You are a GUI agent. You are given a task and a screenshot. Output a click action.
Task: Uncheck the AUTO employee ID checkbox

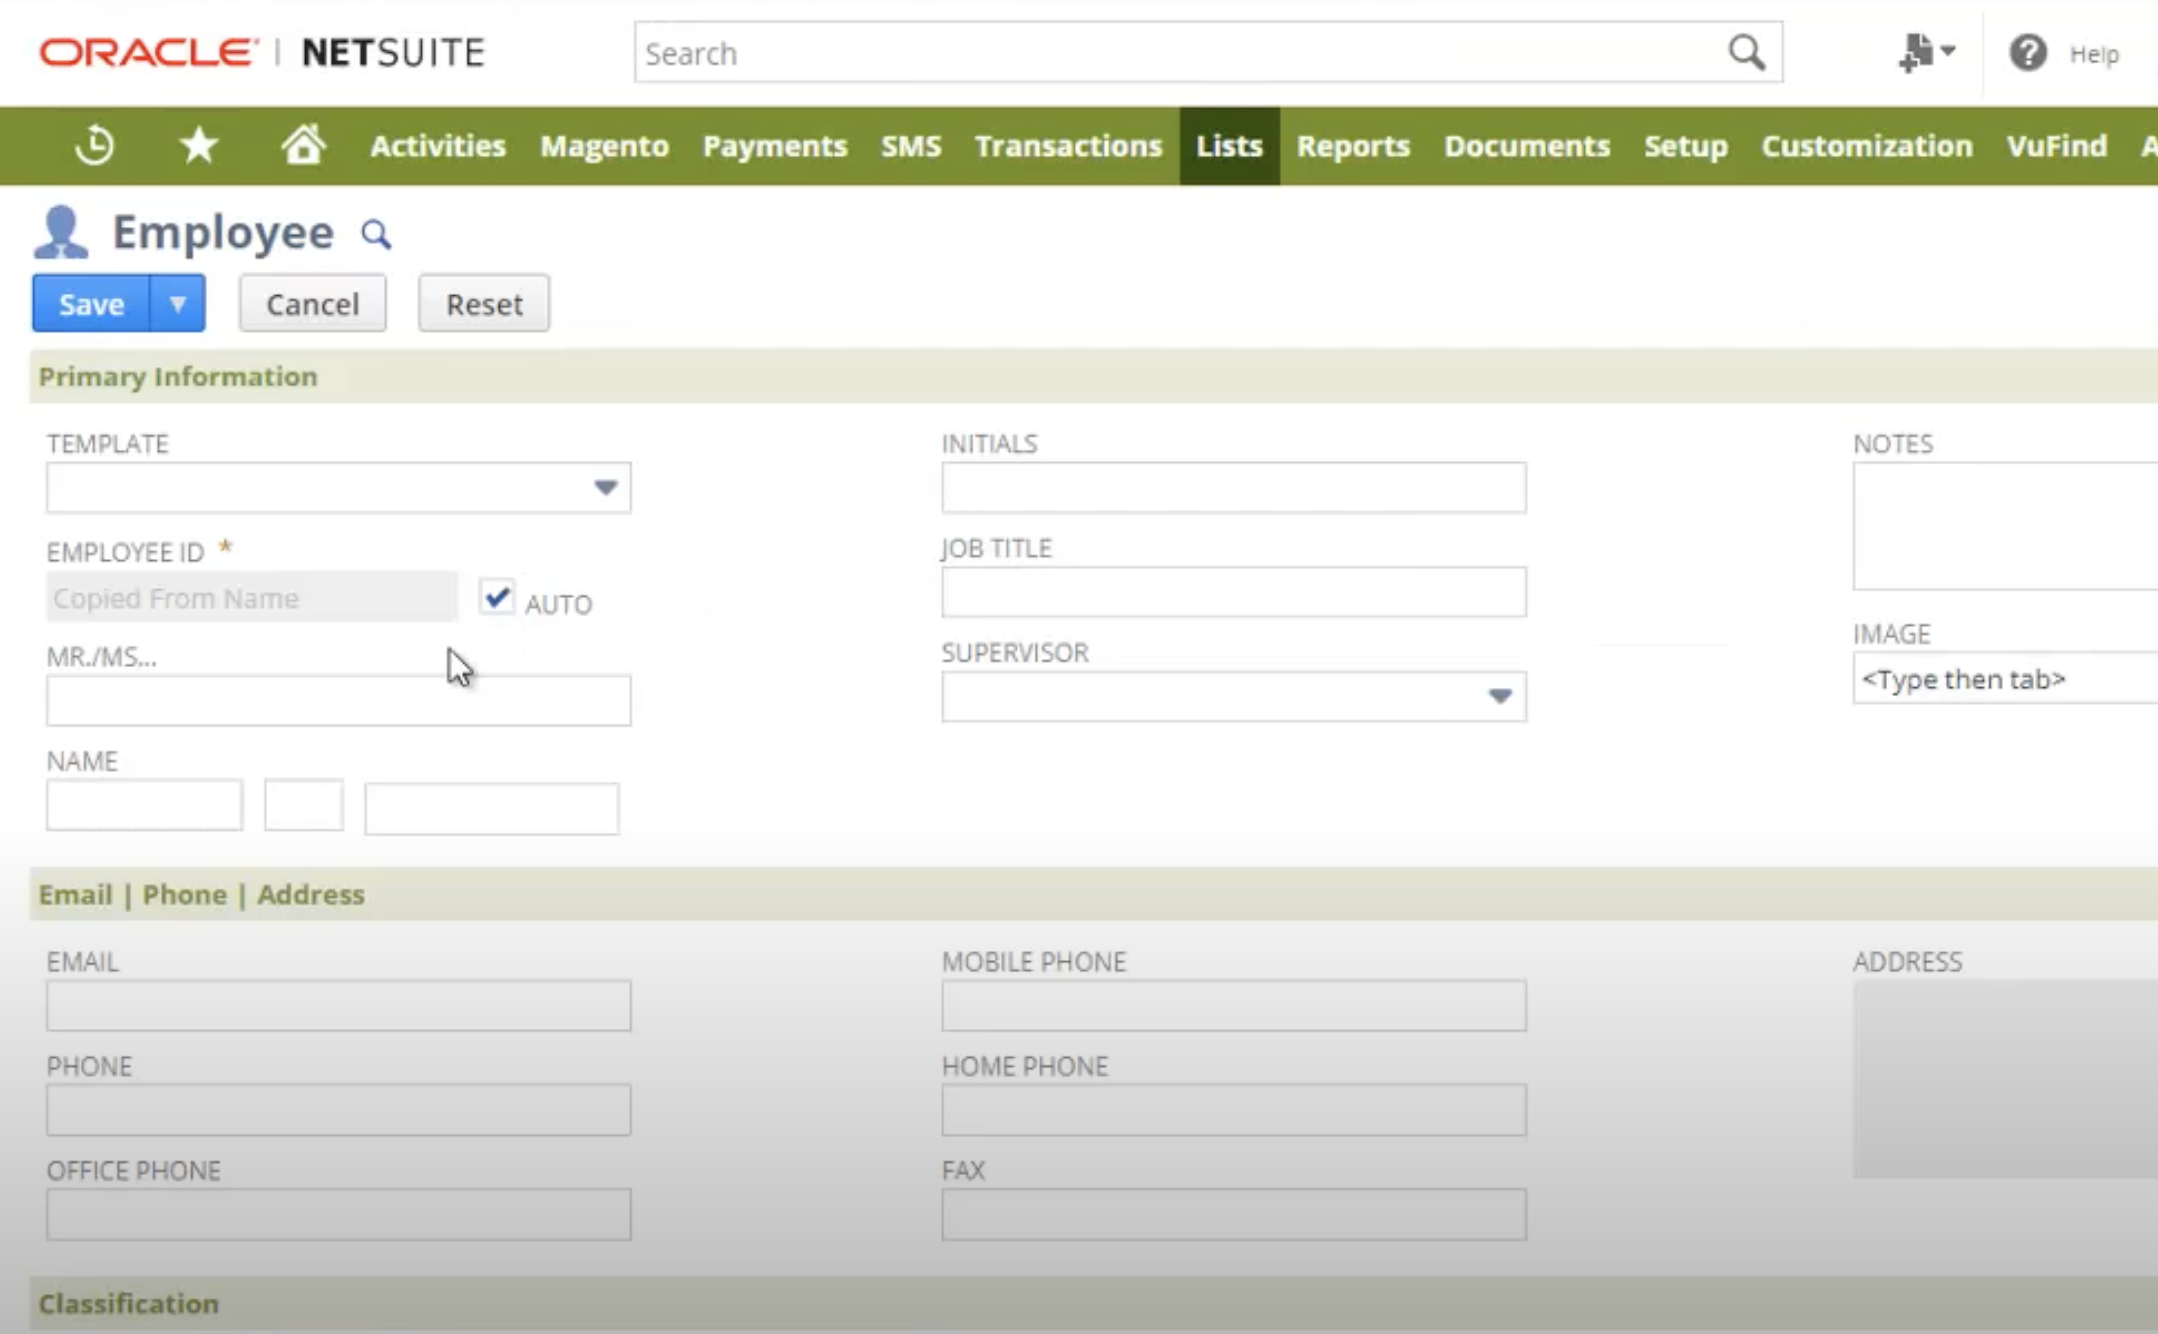(x=496, y=598)
